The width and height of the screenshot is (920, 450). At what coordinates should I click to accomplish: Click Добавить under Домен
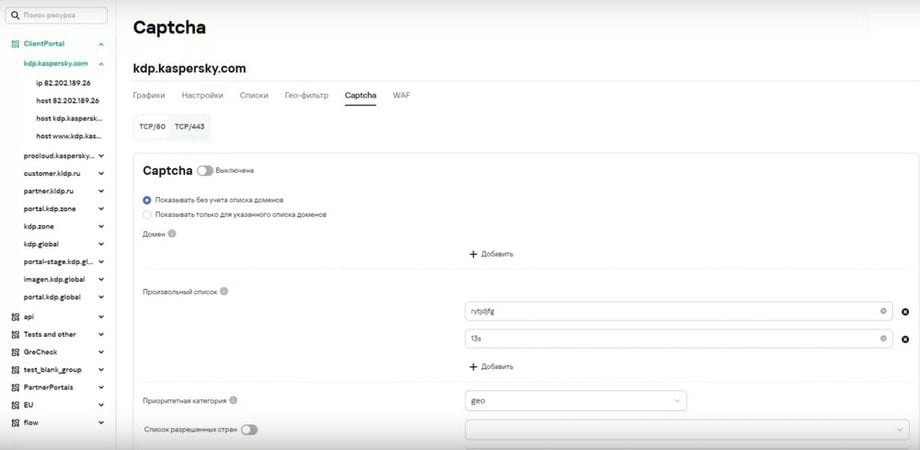[492, 255]
